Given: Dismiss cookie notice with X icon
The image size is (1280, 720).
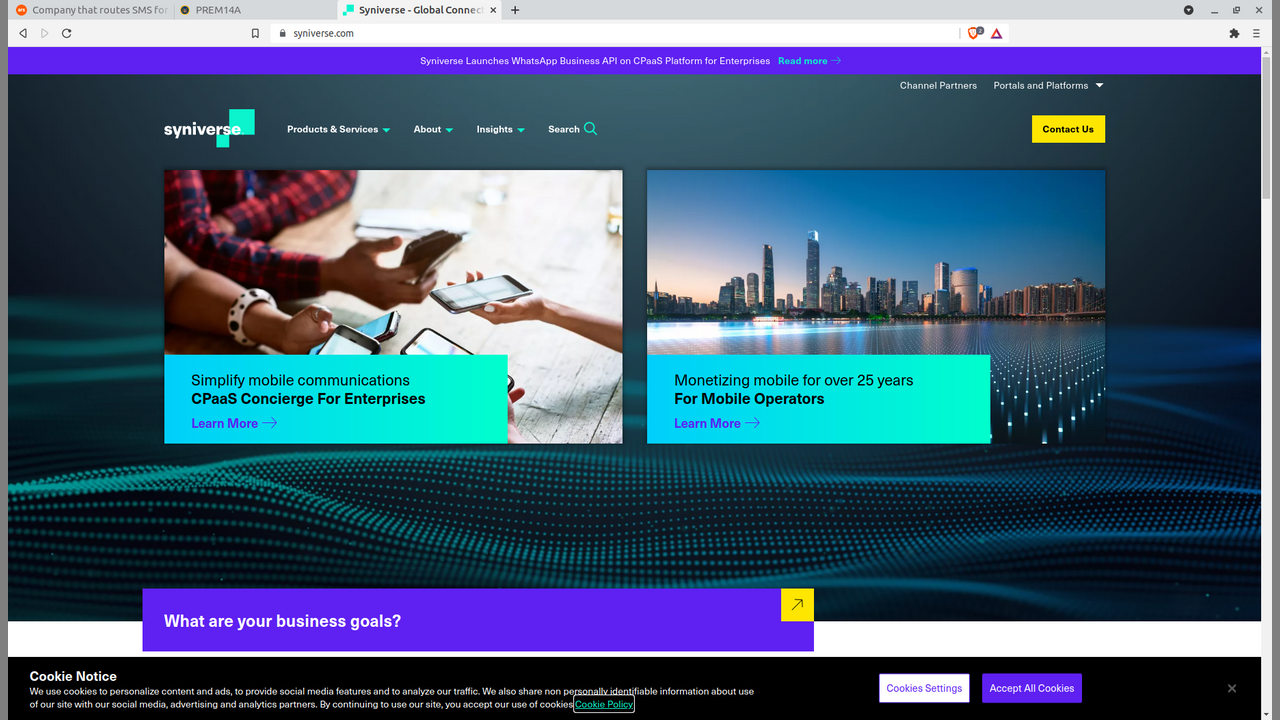Looking at the screenshot, I should pos(1232,688).
